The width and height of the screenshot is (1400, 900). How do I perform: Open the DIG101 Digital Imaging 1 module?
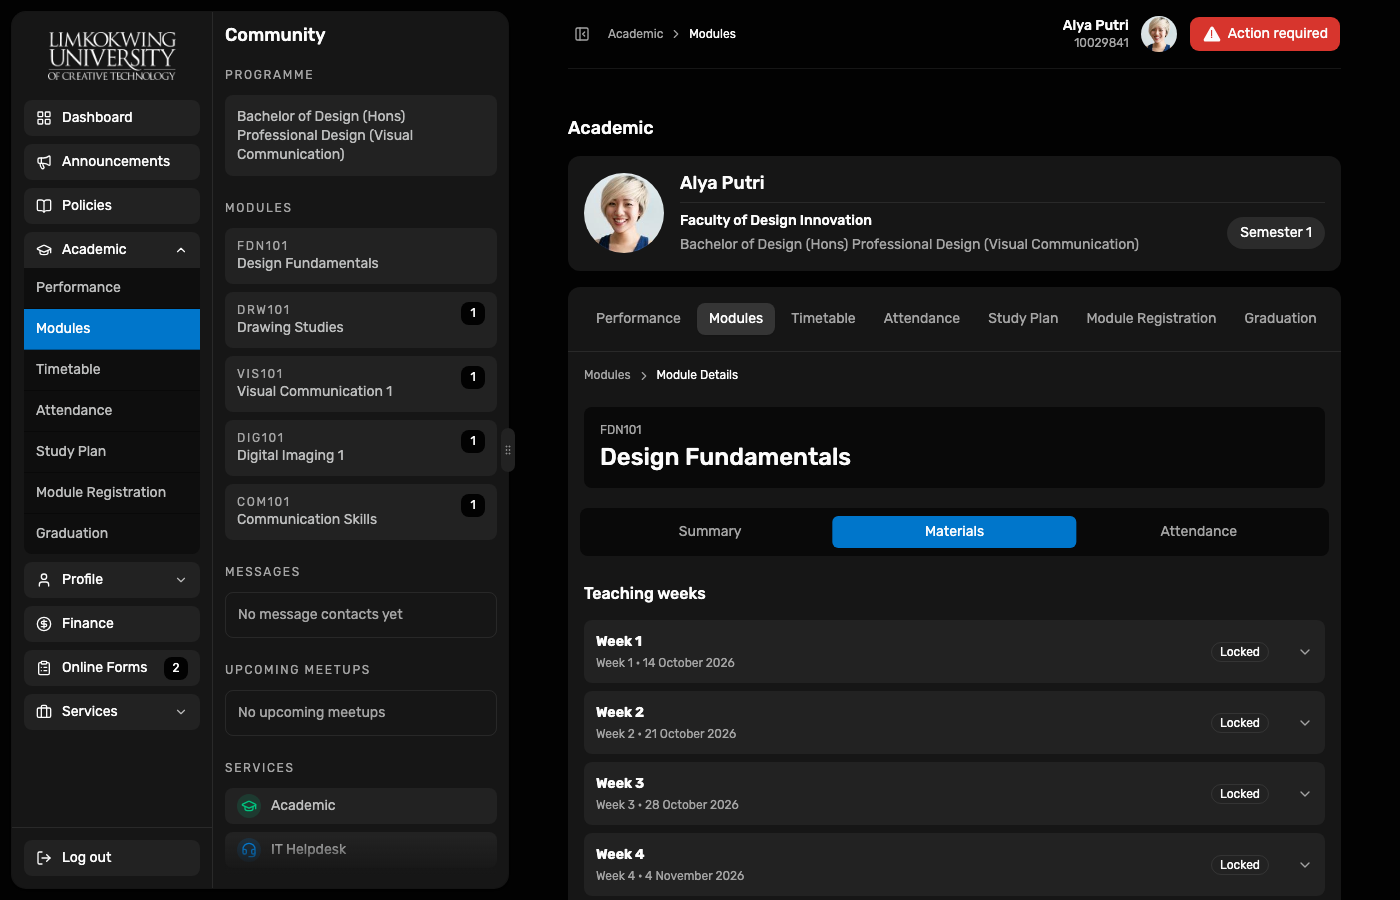pos(361,448)
